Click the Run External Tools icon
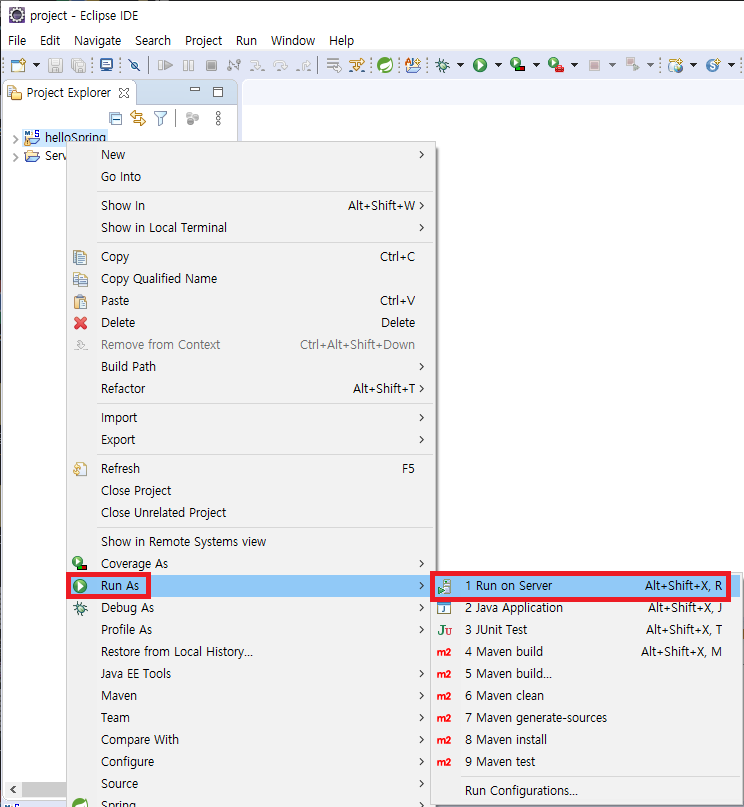The image size is (744, 807). [556, 65]
